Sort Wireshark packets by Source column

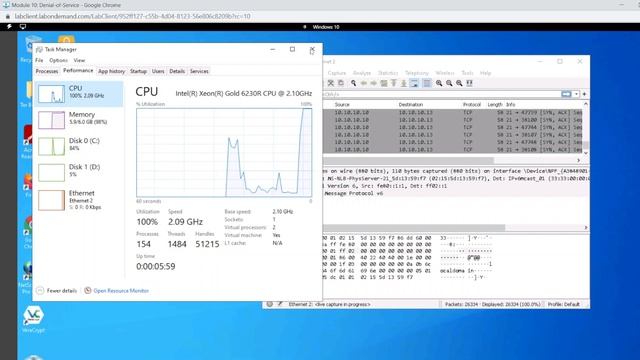coord(342,105)
